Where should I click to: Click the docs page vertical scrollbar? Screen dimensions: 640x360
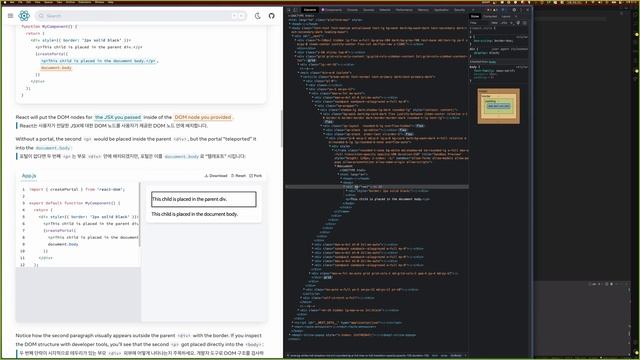(281, 129)
